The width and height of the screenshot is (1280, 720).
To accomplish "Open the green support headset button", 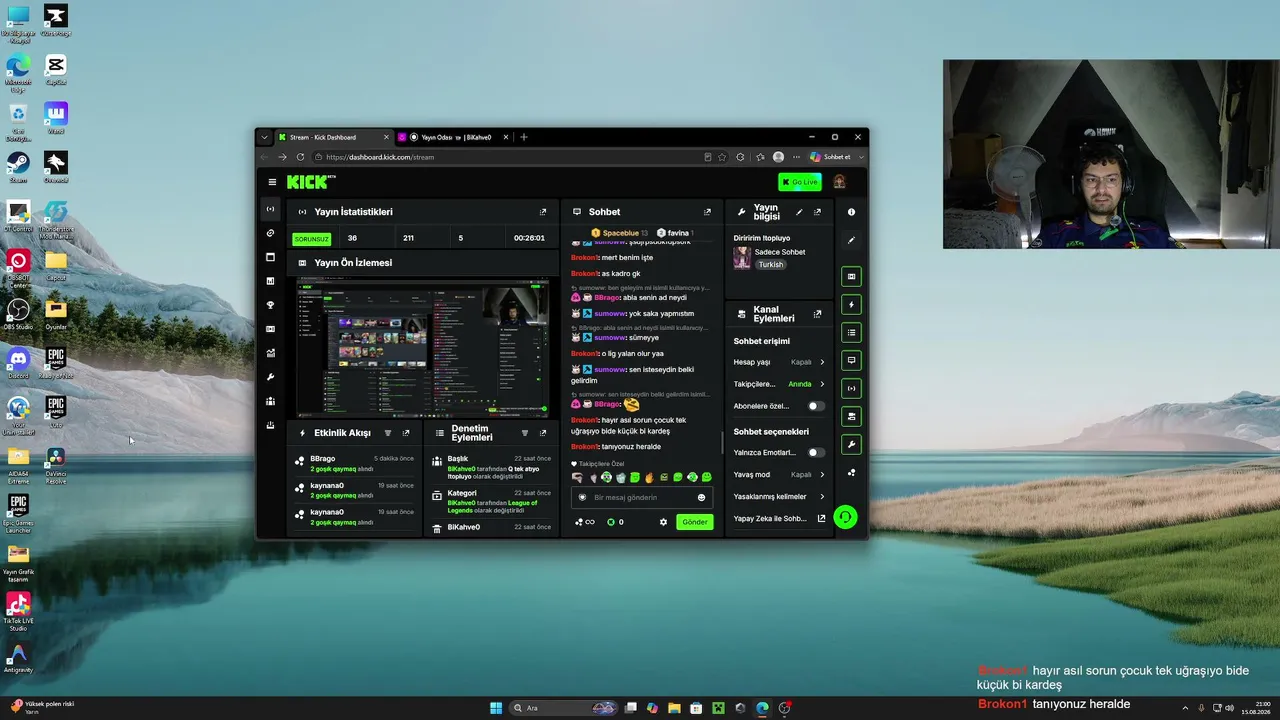I will (x=845, y=517).
